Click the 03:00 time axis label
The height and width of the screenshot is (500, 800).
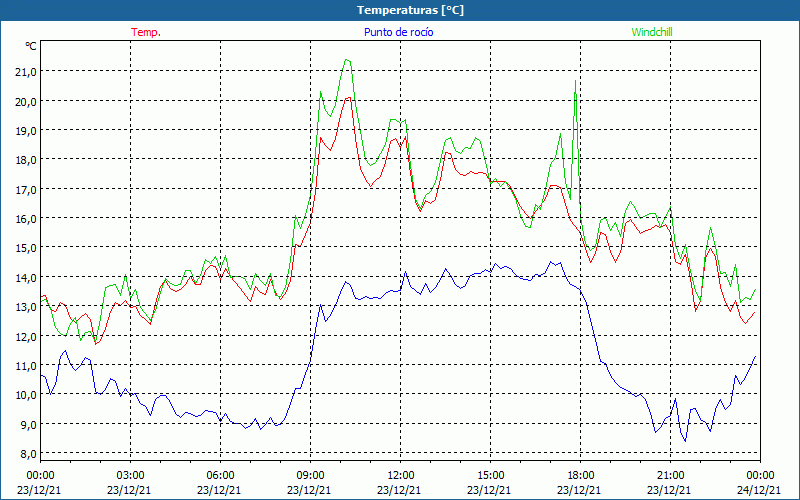click(x=130, y=476)
